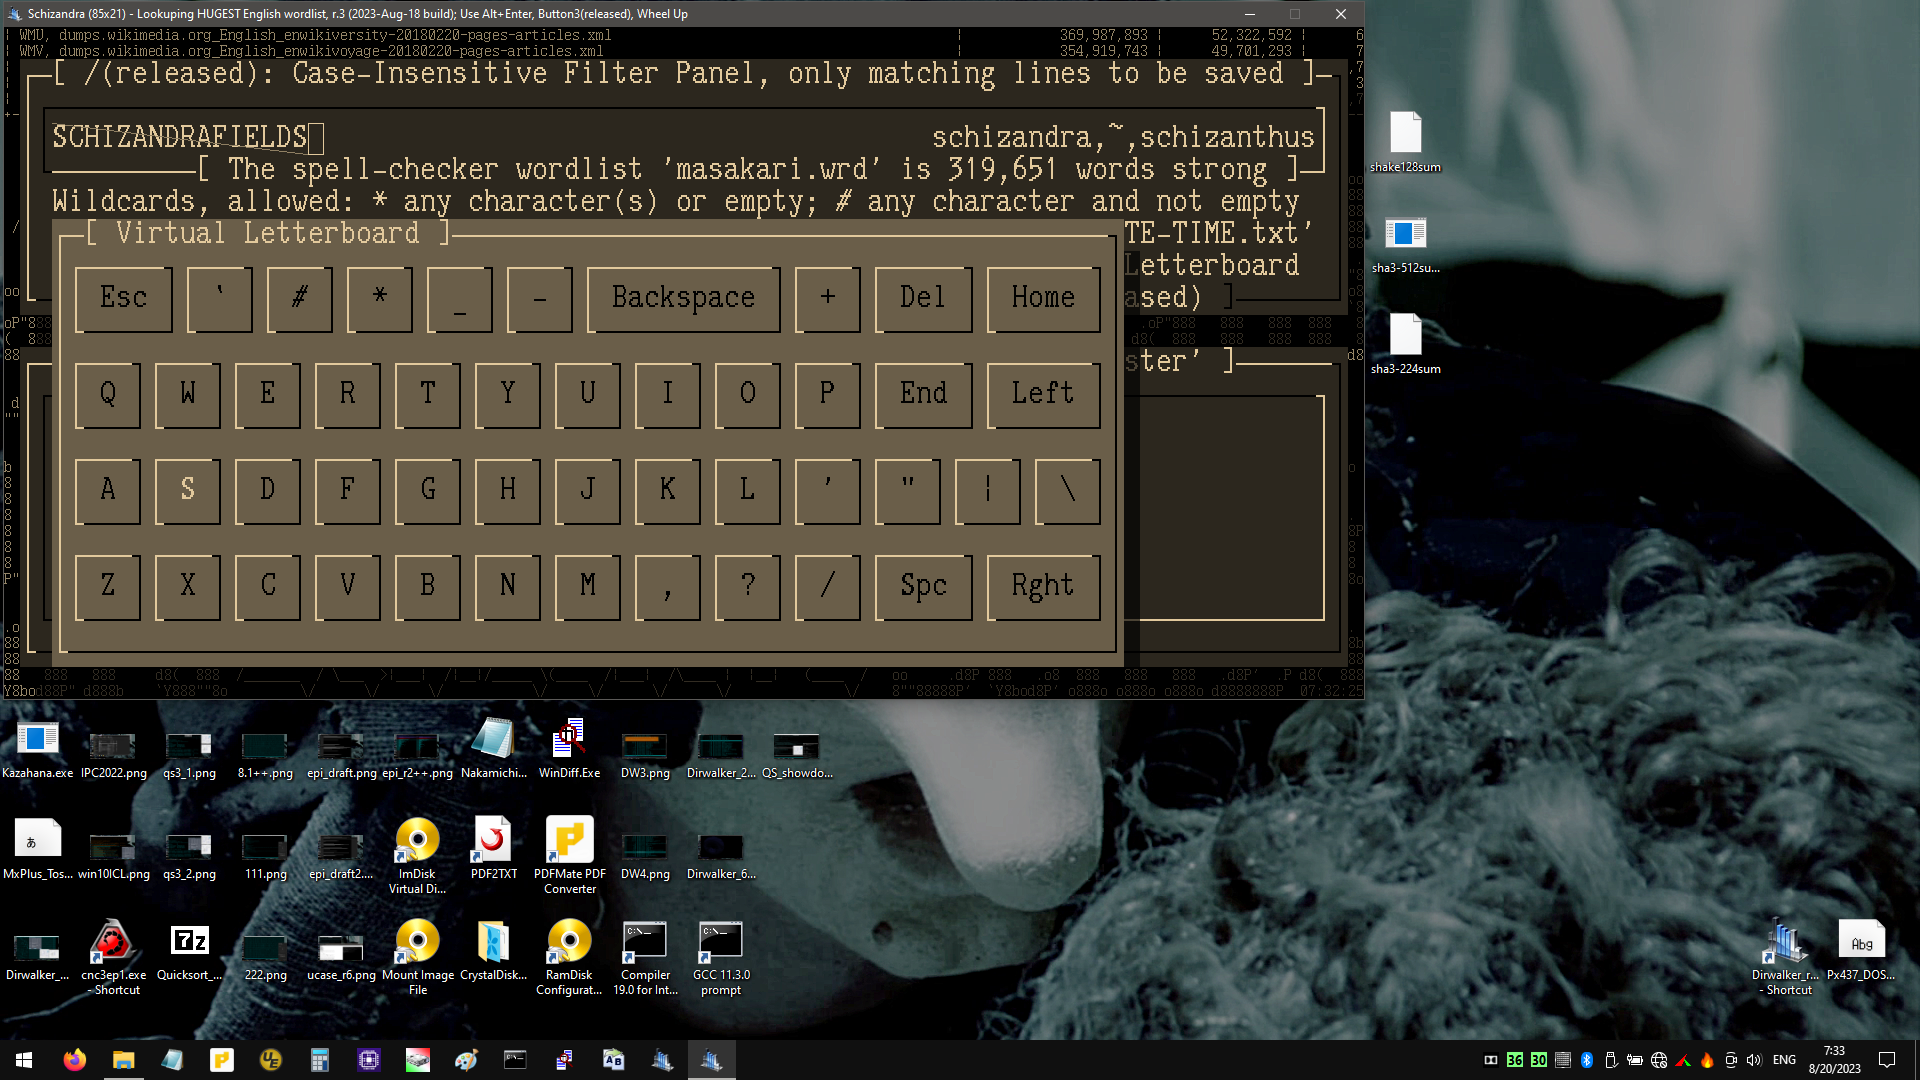Open epi_draft.png desktop file
1920x1080 pixels.
[x=341, y=754]
